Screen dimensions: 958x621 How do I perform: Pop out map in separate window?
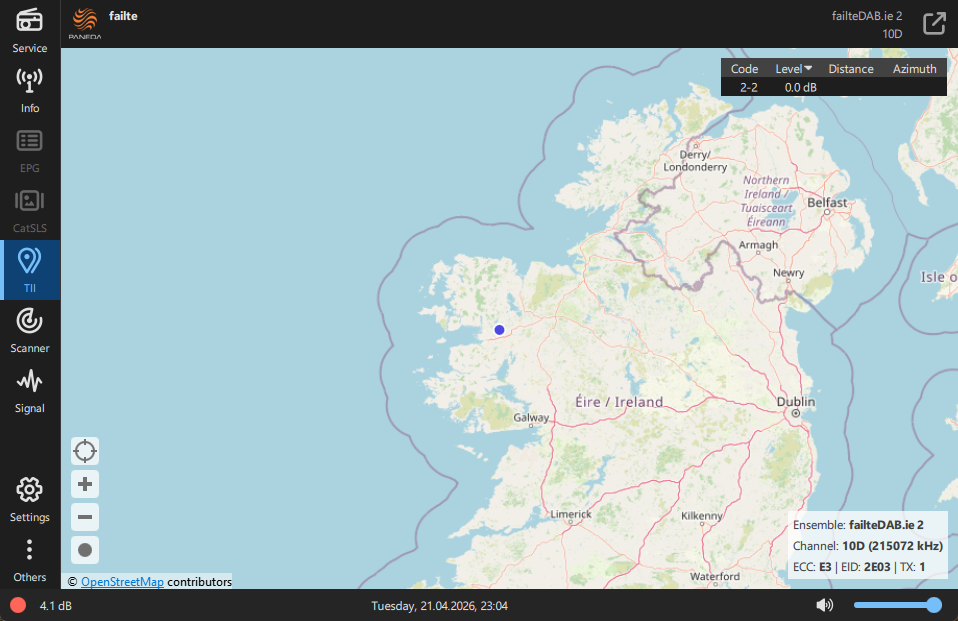coord(934,23)
